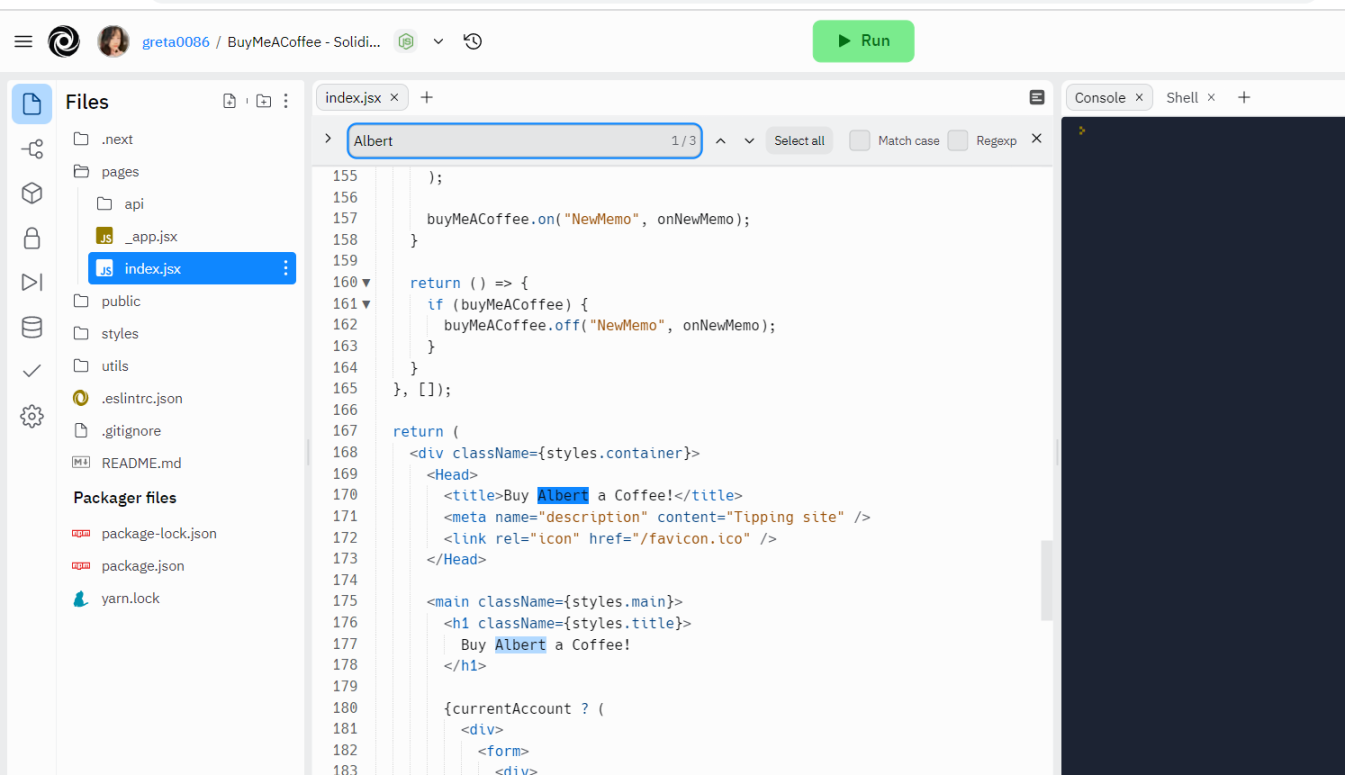Click the new folder icon
Viewport: 1345px width, 775px height.
coord(263,101)
